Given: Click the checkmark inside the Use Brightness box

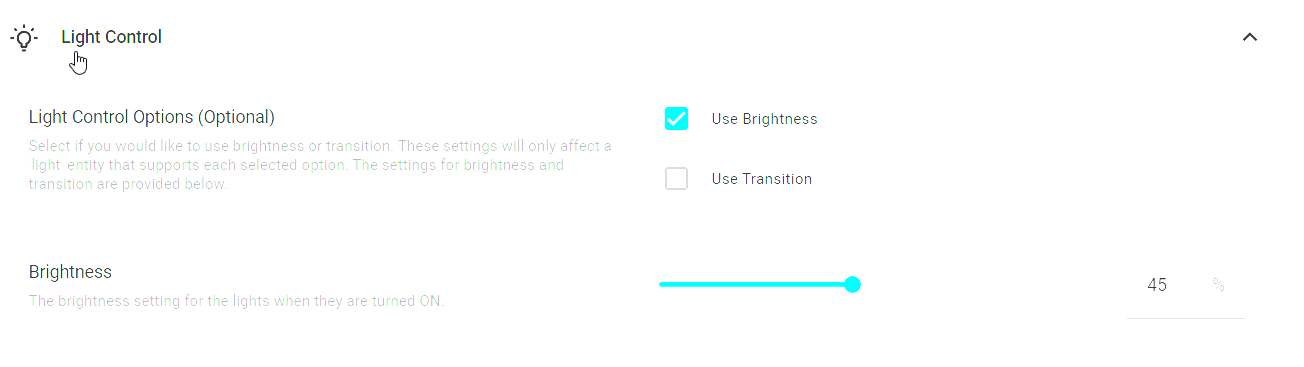Looking at the screenshot, I should (677, 119).
